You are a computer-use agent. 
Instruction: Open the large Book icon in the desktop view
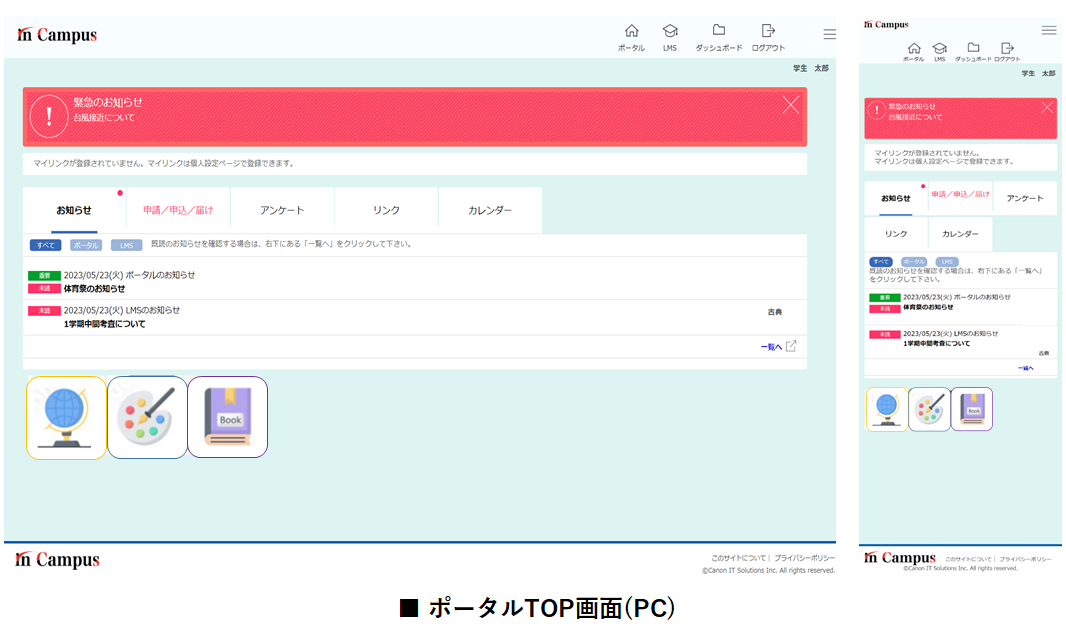pos(228,418)
